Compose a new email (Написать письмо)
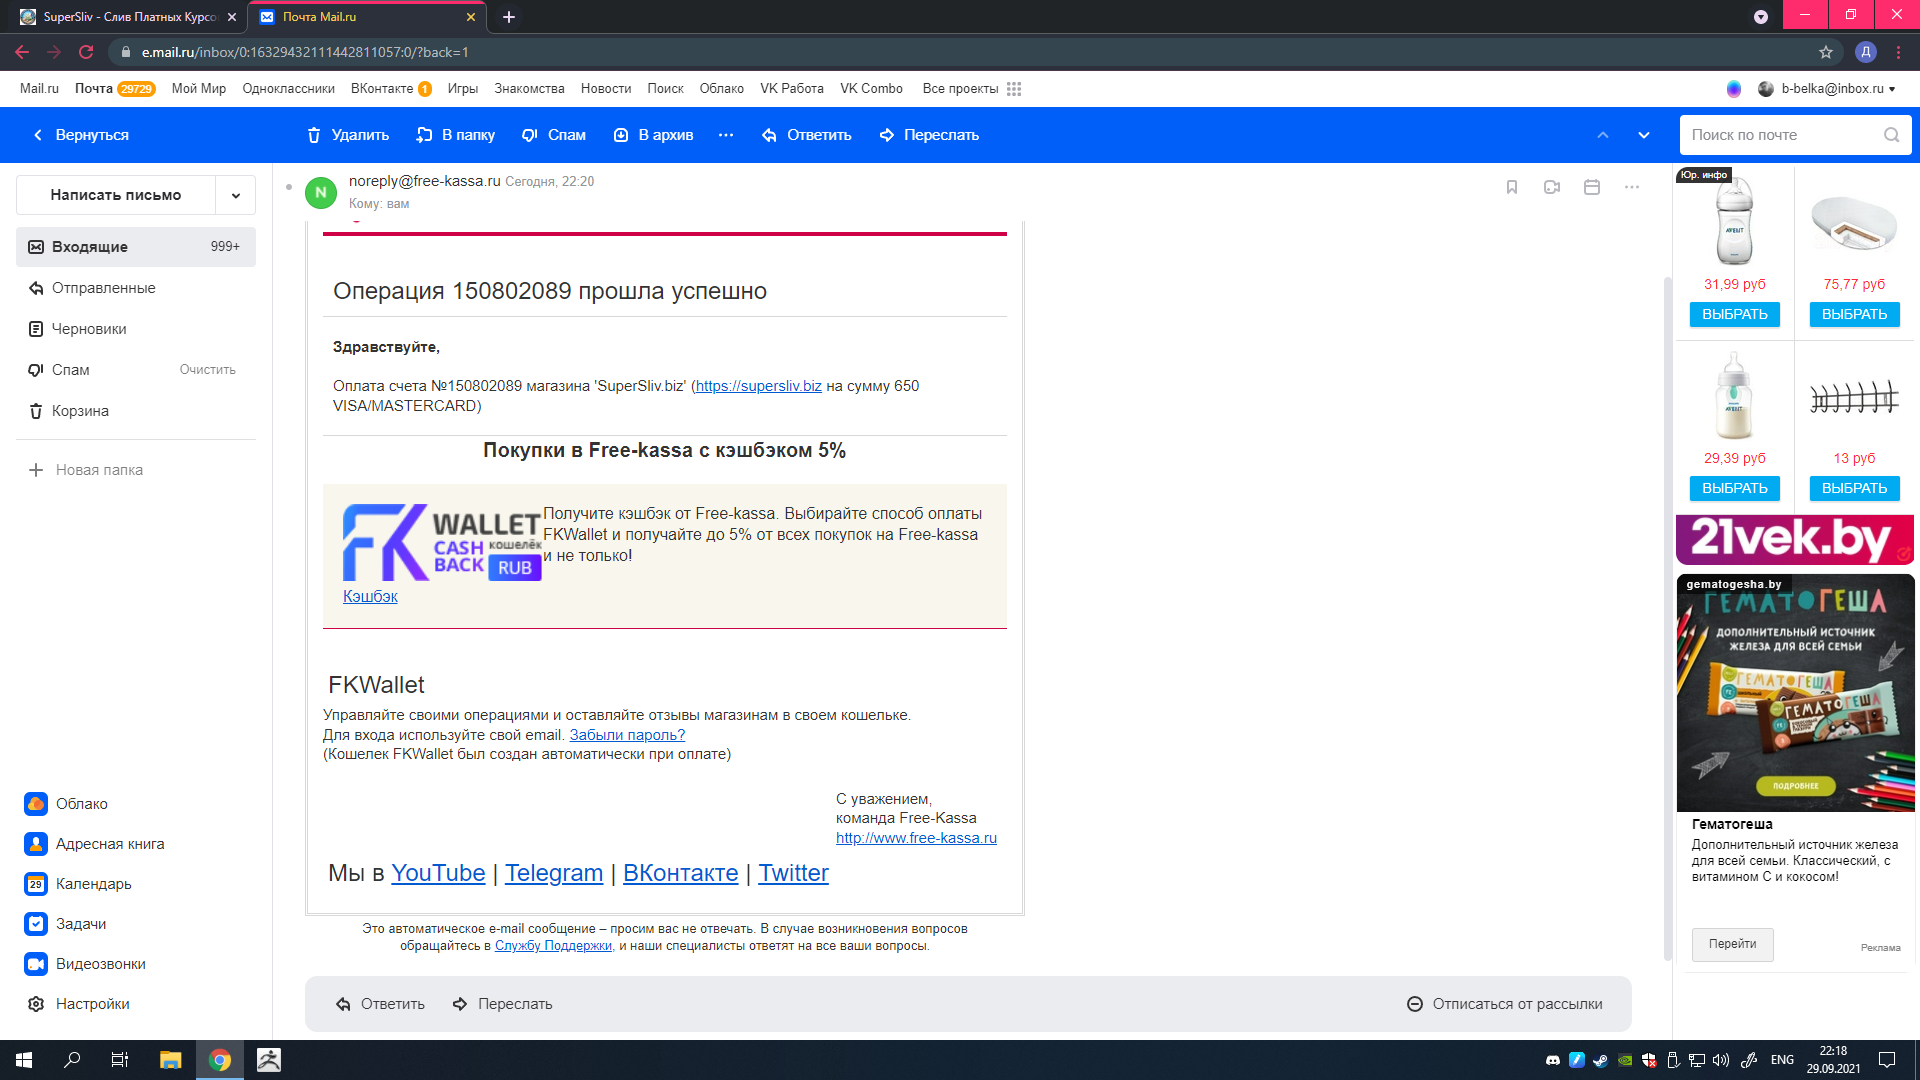This screenshot has width=1920, height=1080. 116,195
